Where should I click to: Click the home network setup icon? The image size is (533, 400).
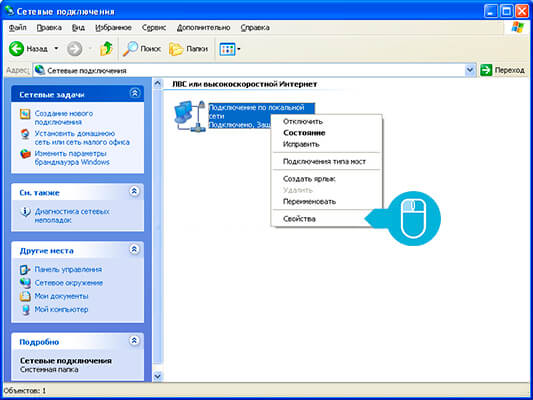[25, 134]
